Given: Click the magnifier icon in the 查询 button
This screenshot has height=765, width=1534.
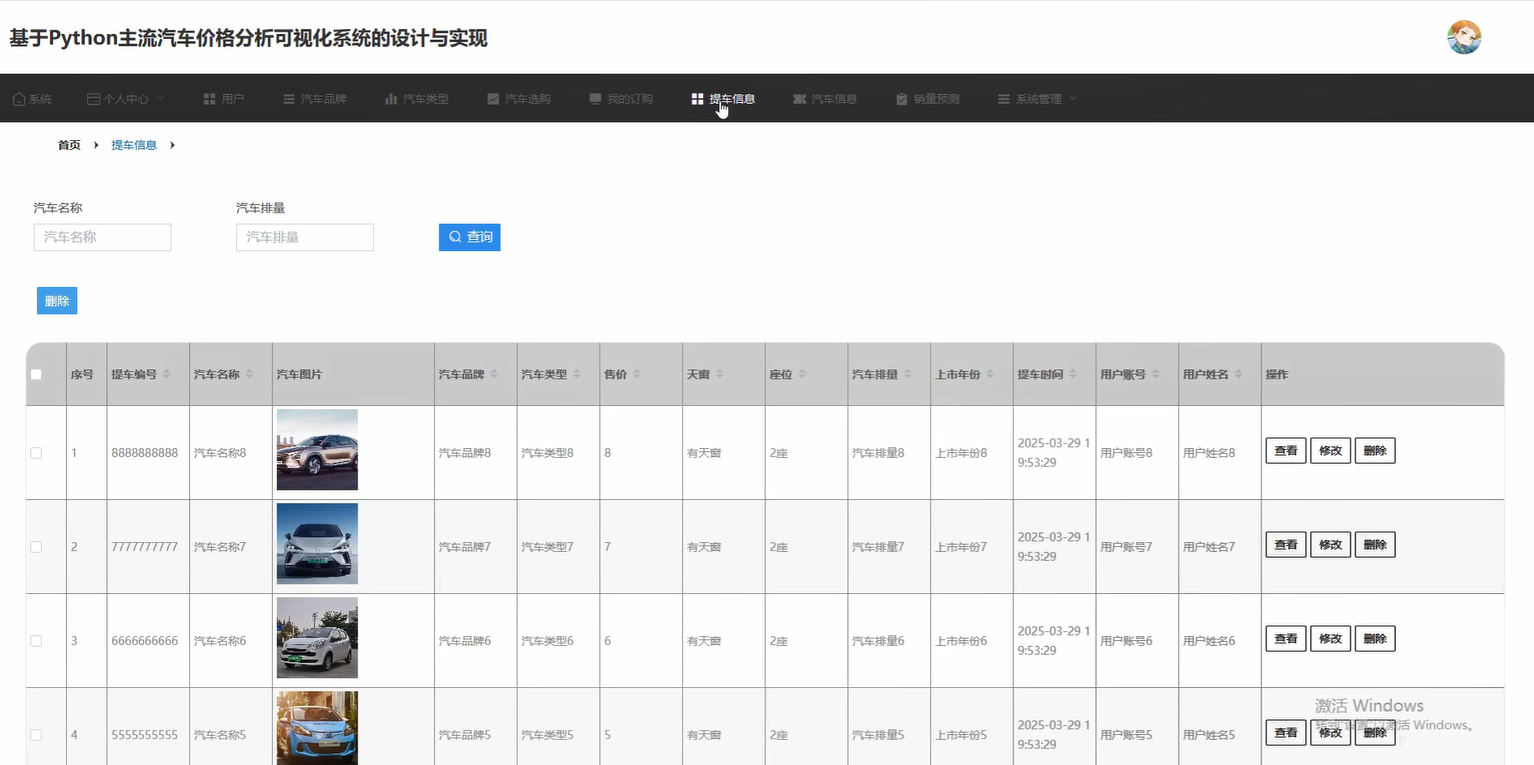Looking at the screenshot, I should tap(455, 237).
